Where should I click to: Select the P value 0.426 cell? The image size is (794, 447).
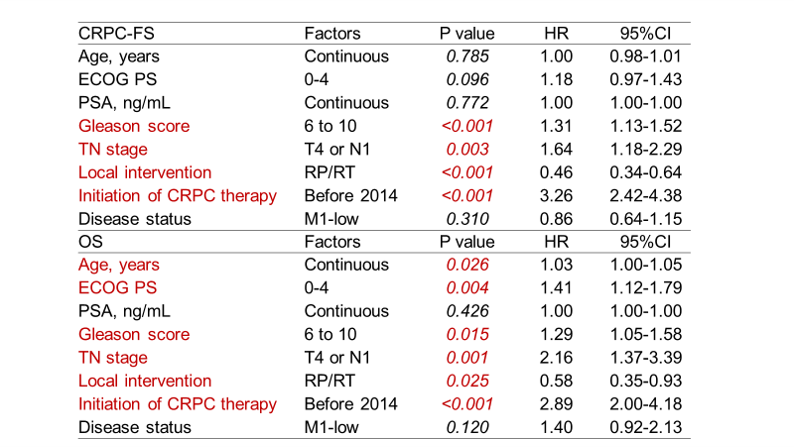click(x=467, y=311)
